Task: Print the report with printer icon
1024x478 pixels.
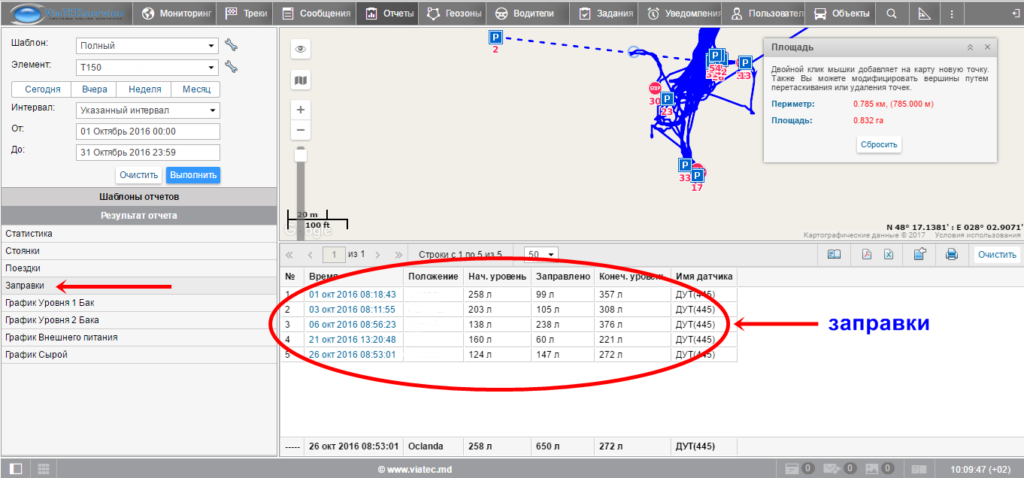Action: [952, 255]
